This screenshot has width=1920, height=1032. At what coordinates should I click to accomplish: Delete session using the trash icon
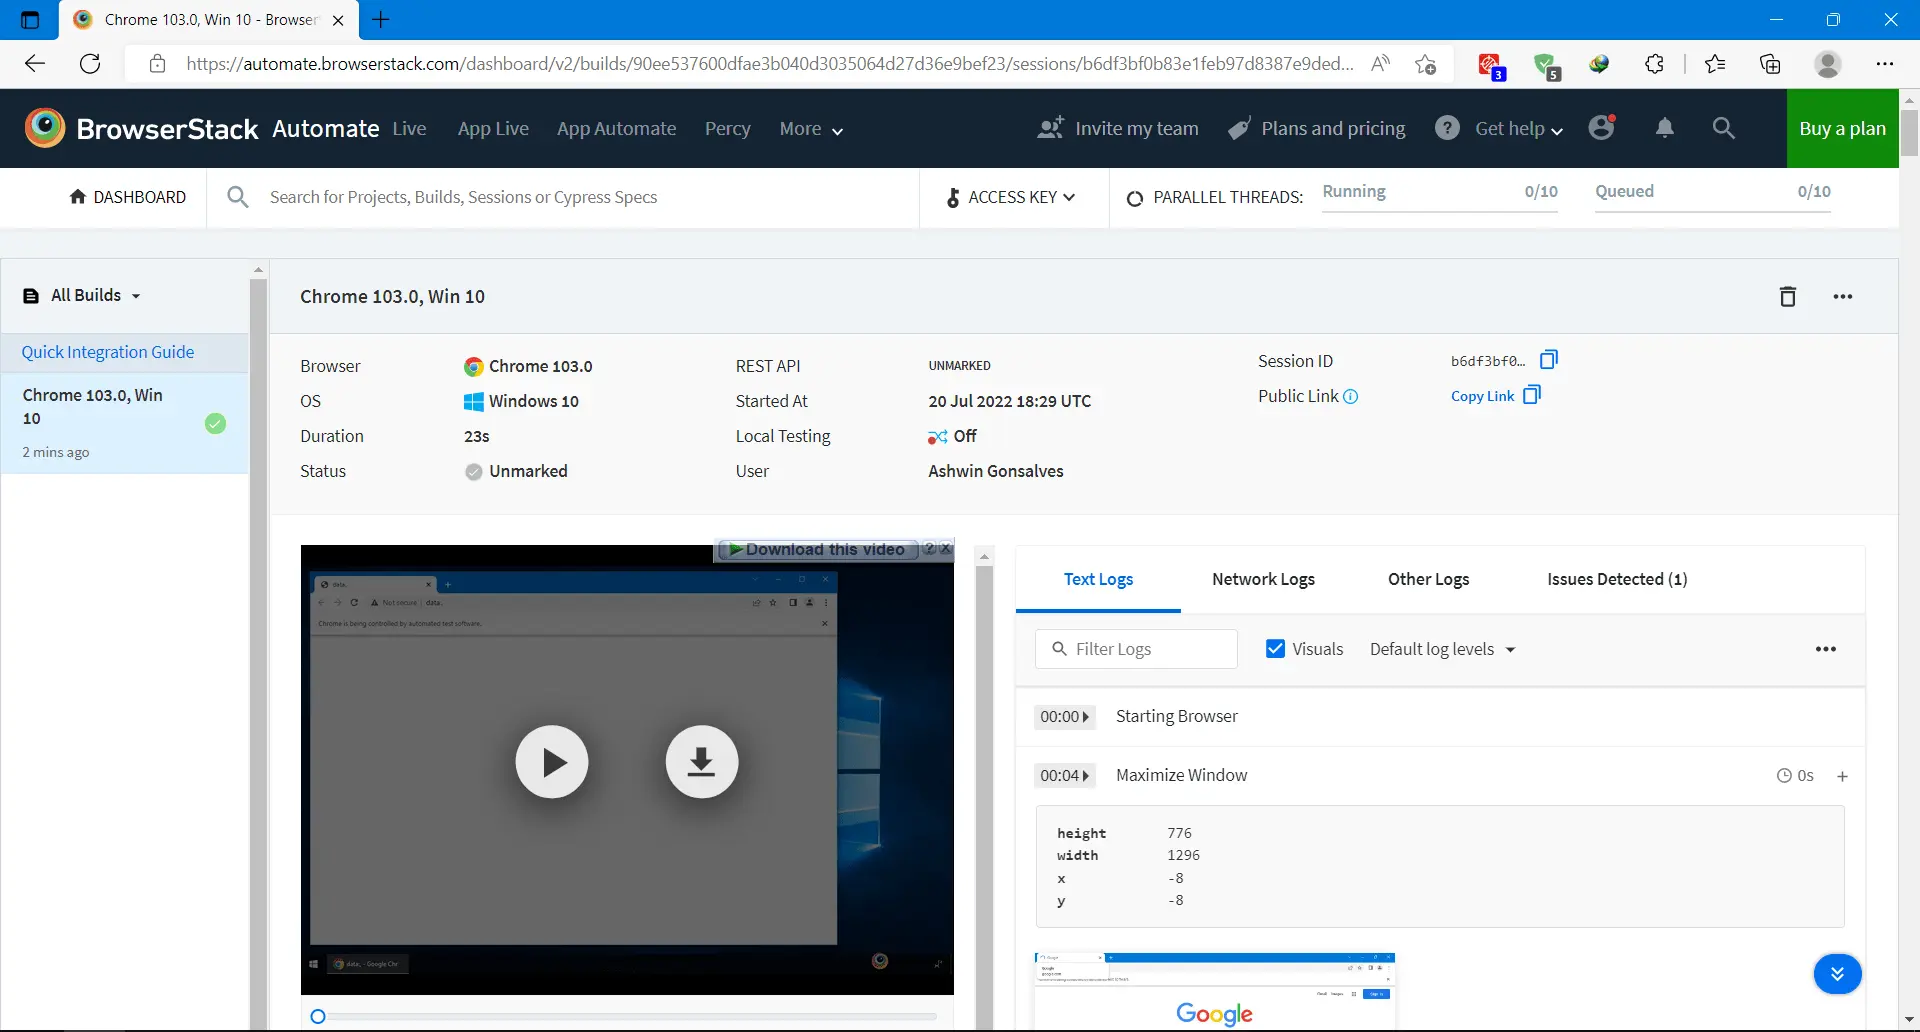coord(1787,297)
